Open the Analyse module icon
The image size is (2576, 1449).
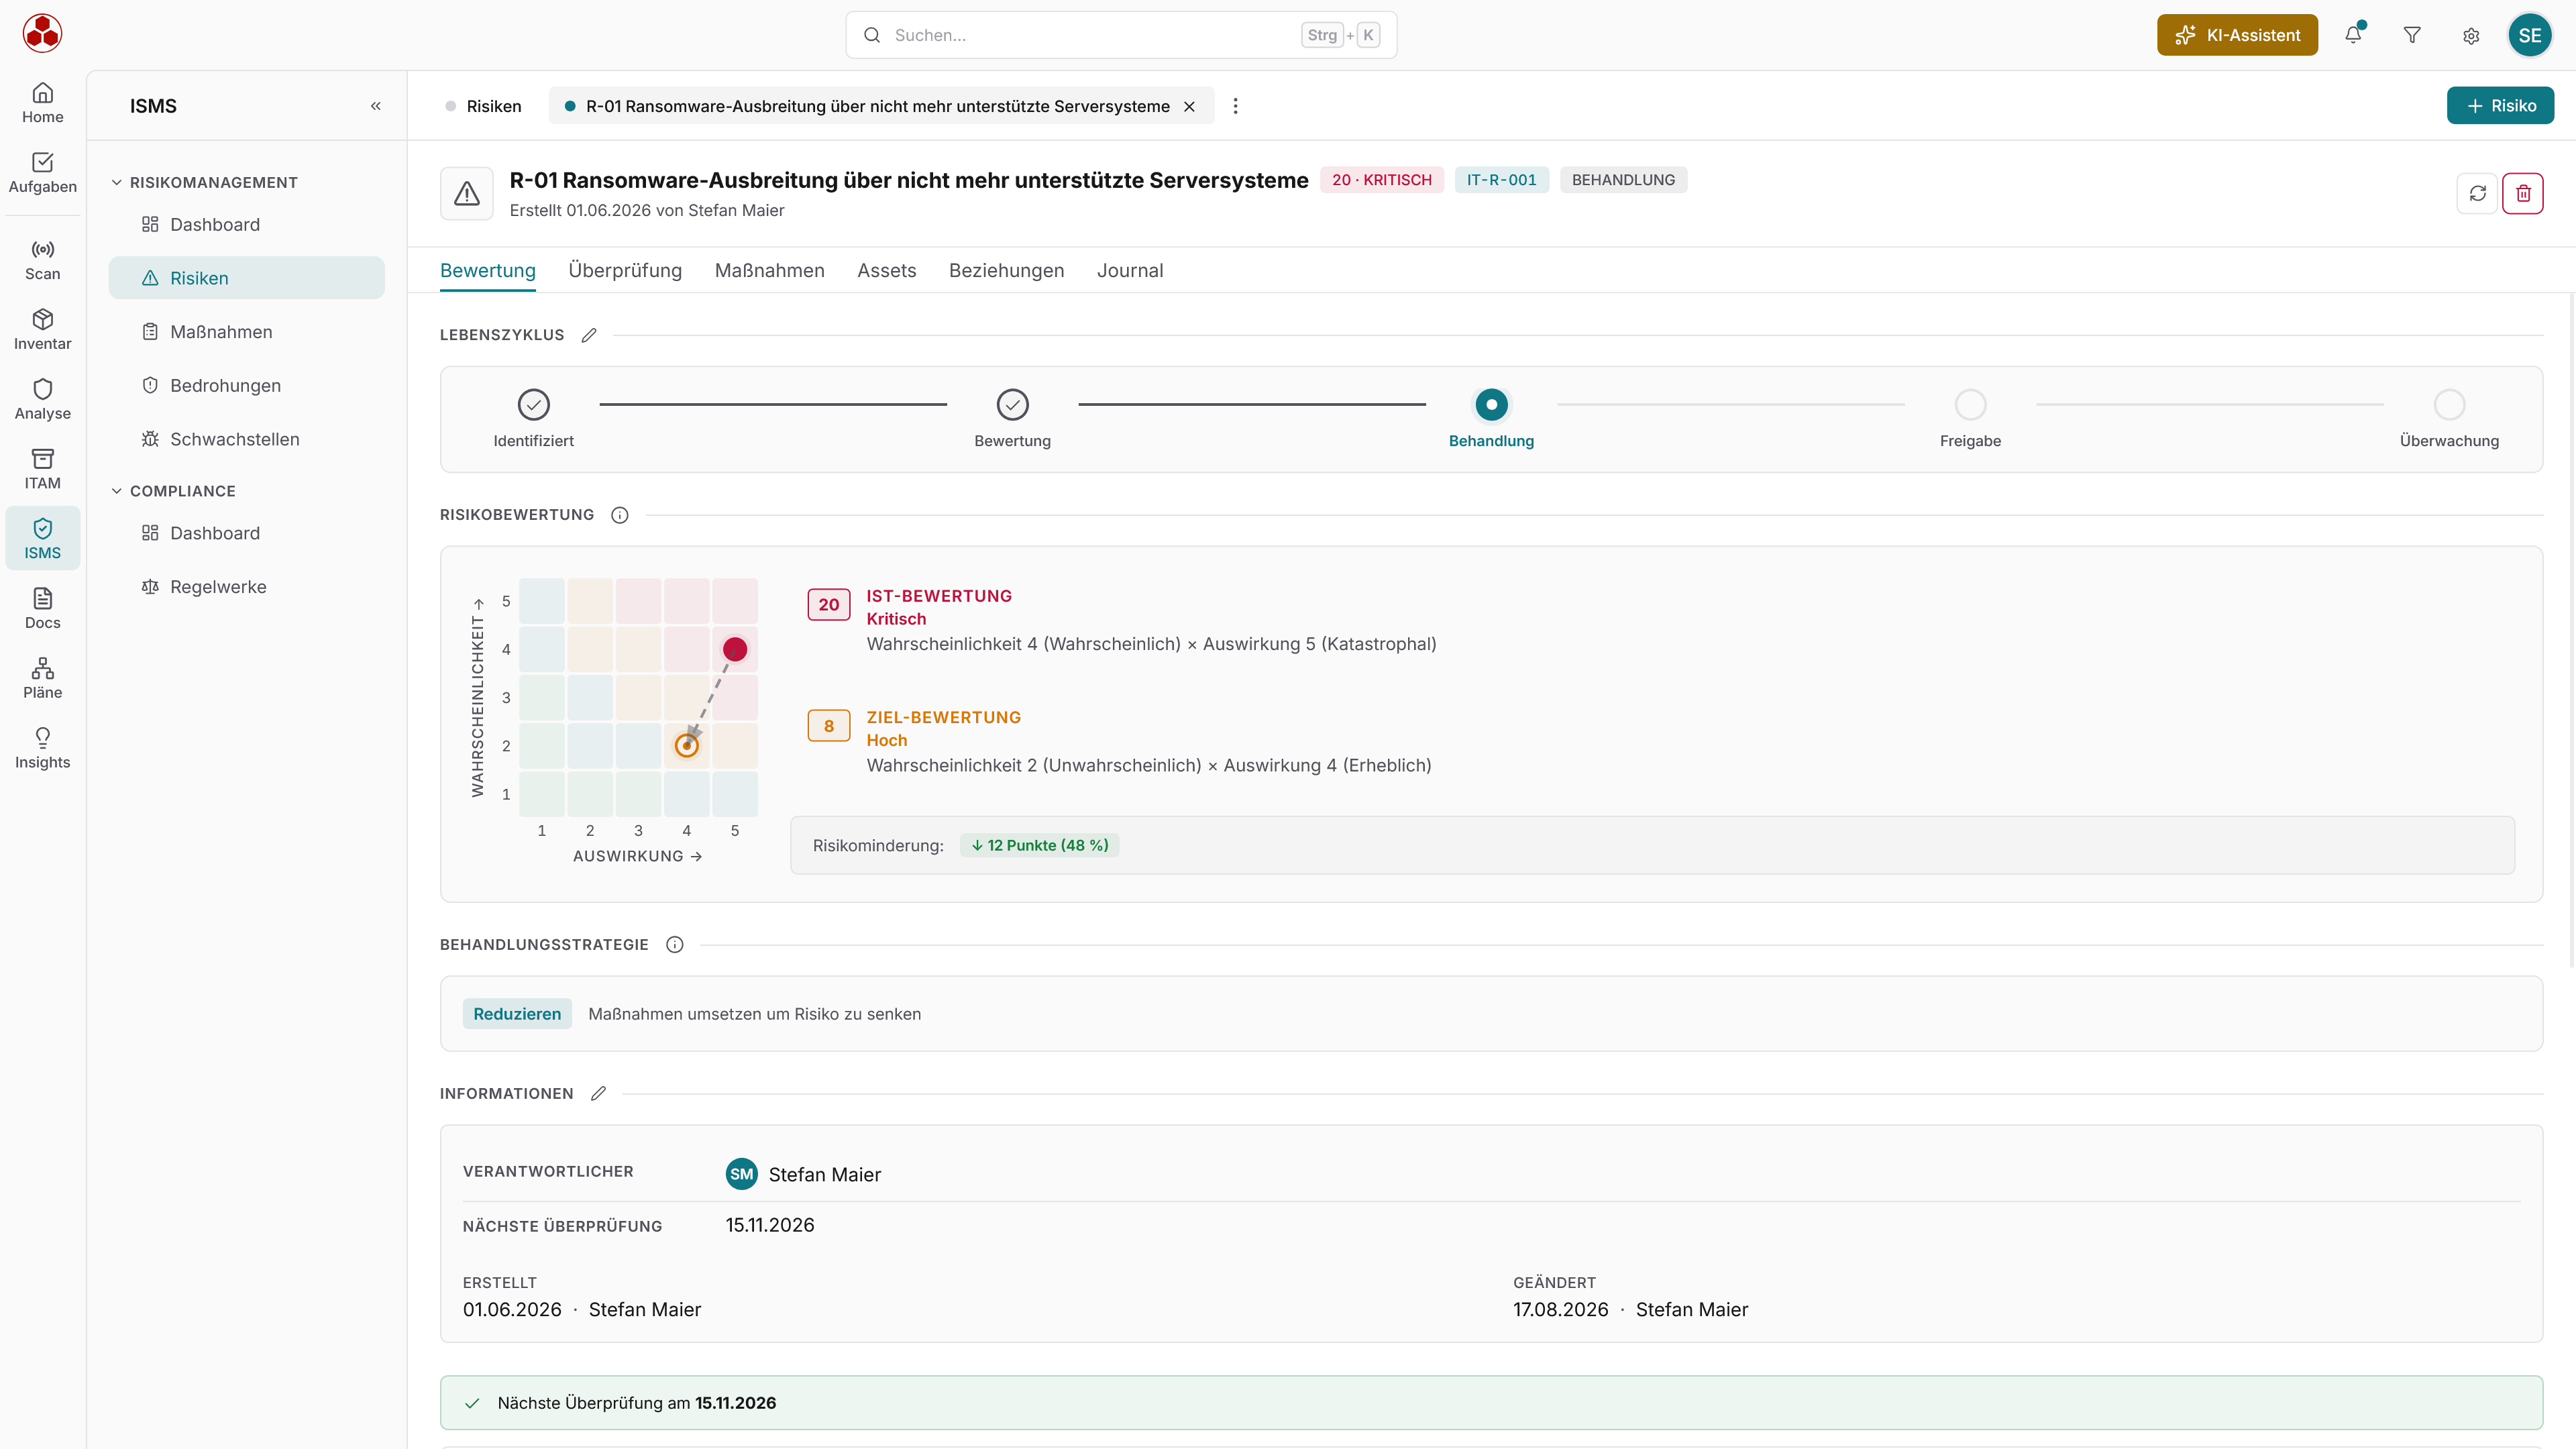click(x=42, y=400)
